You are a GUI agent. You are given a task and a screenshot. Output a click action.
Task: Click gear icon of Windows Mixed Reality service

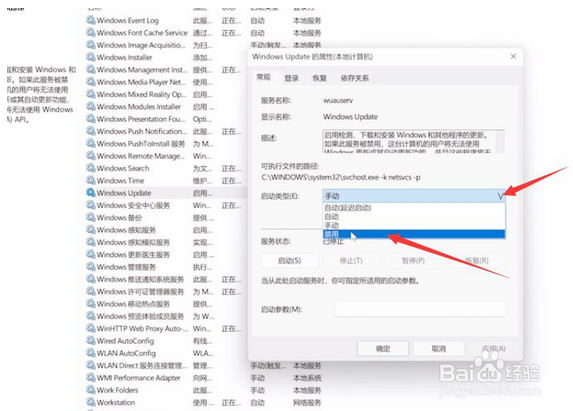[x=91, y=94]
